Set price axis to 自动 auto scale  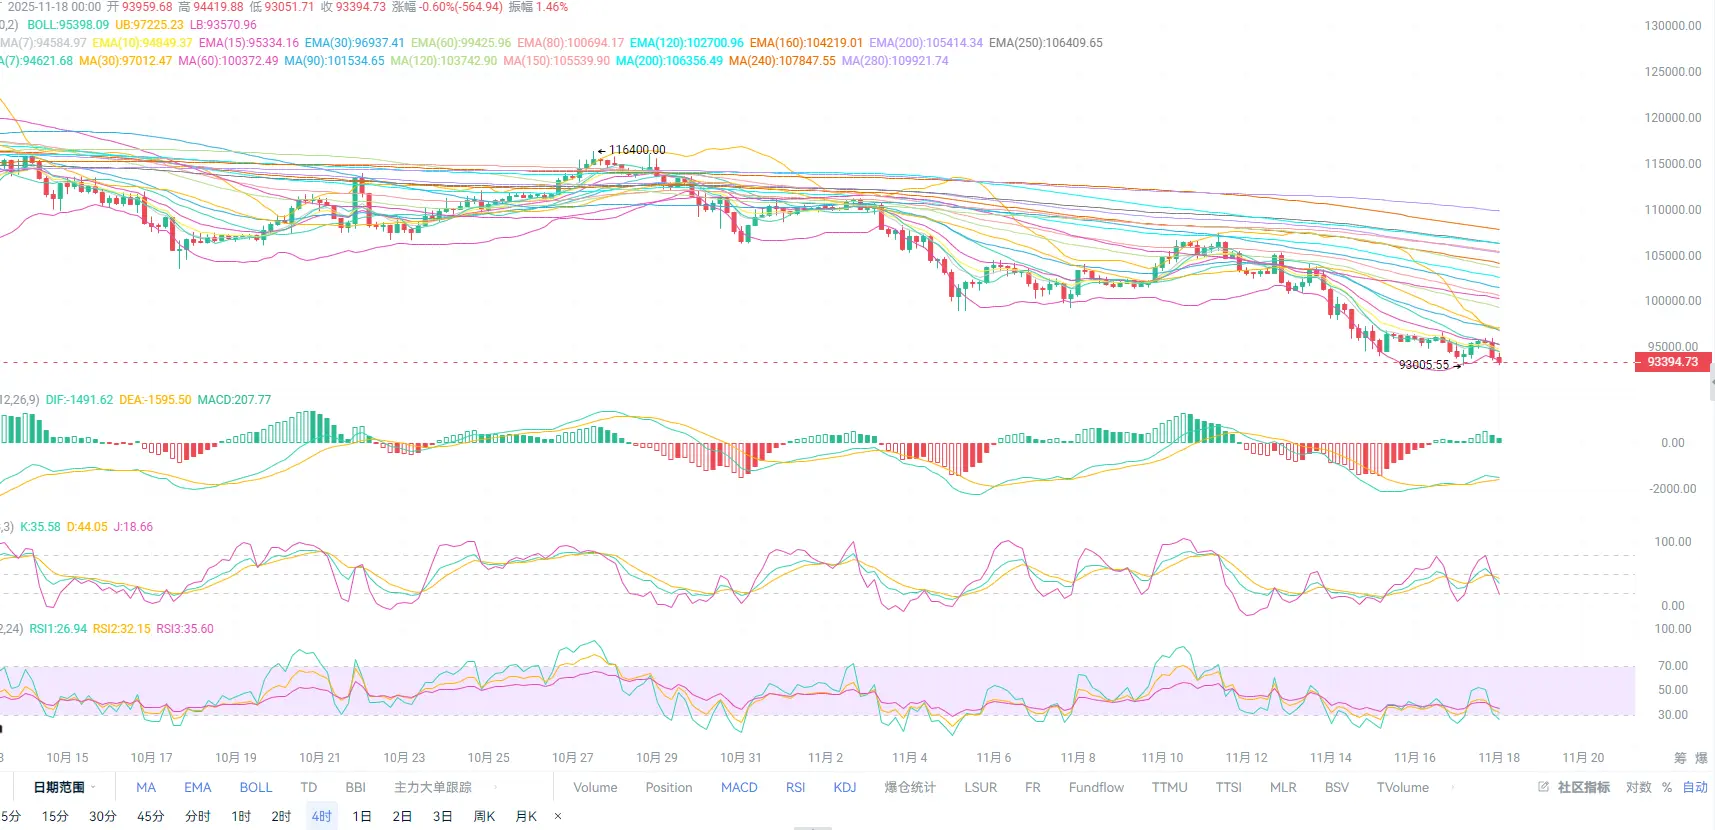click(1695, 787)
